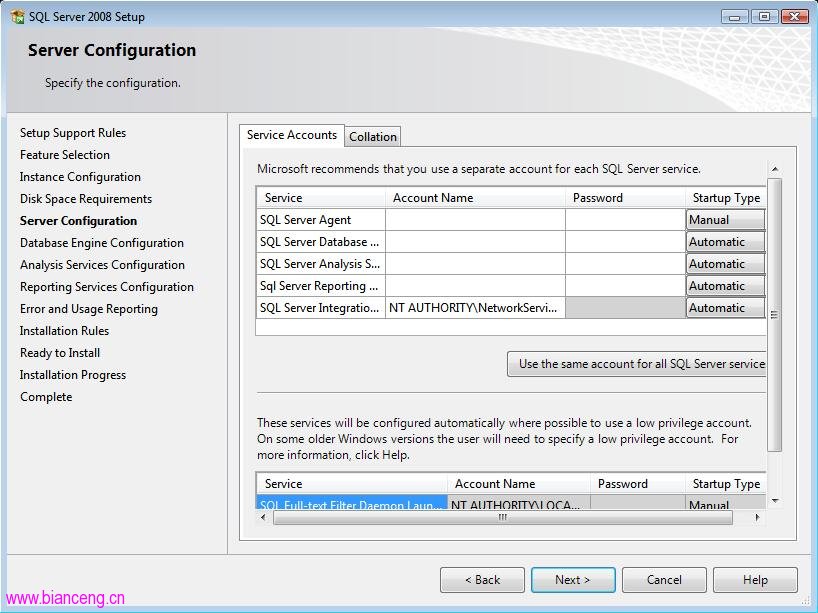Click Account Name field for SQL Server Database
818x613 pixels.
pyautogui.click(x=475, y=242)
